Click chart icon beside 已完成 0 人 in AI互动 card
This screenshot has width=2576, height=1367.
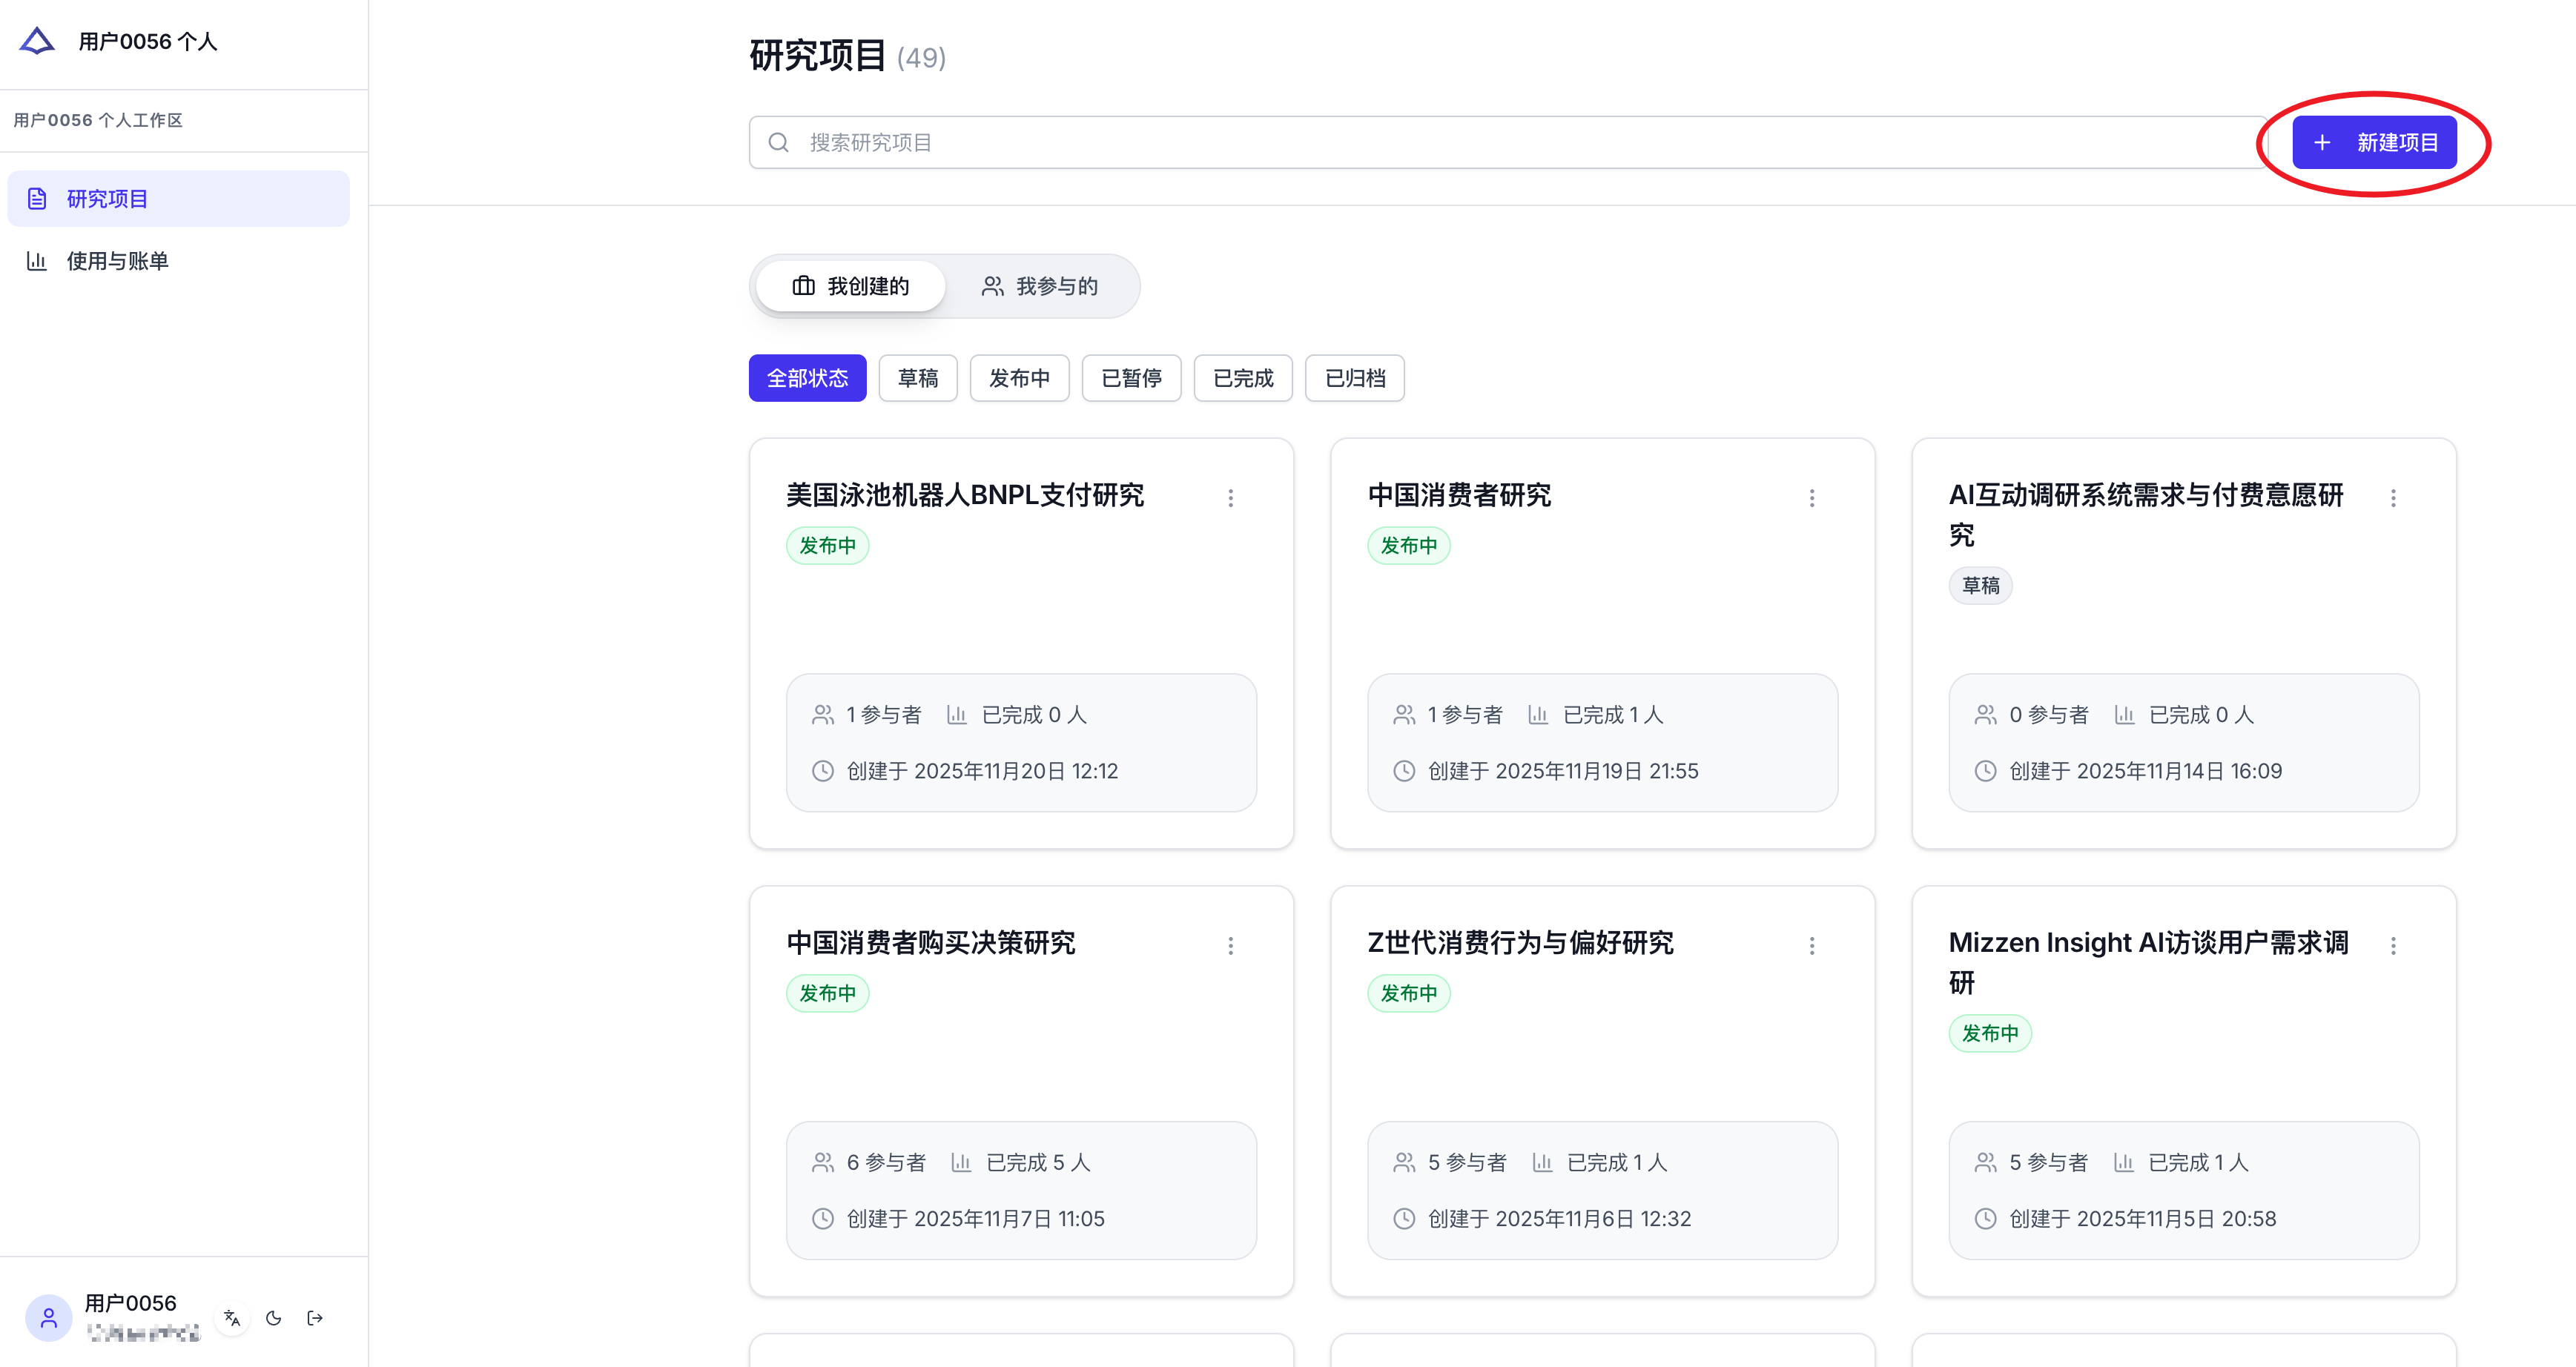[2124, 714]
